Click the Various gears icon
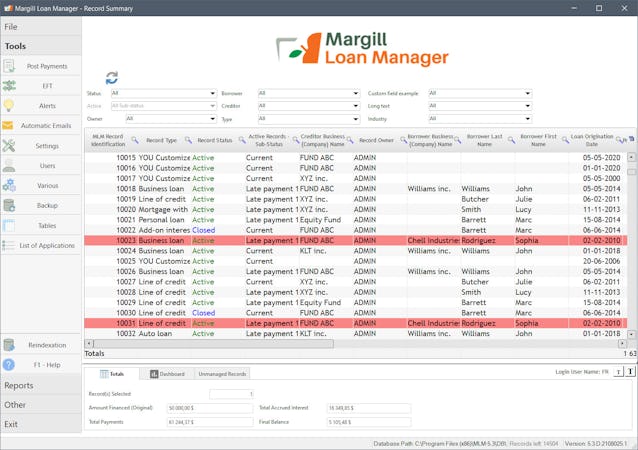This screenshot has width=638, height=450. 9,186
